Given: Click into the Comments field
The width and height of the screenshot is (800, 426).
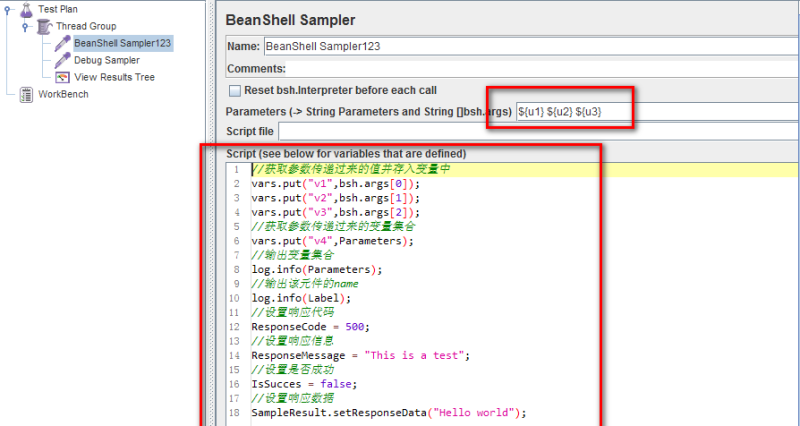Looking at the screenshot, I should point(540,69).
